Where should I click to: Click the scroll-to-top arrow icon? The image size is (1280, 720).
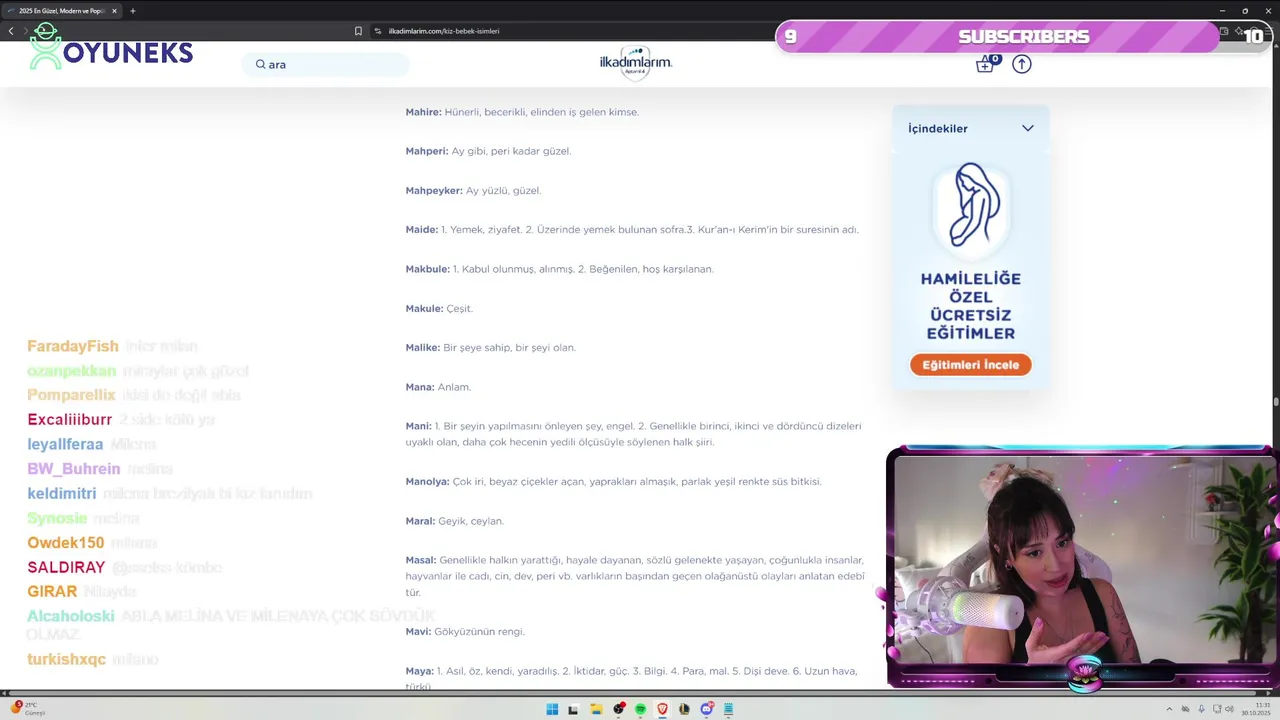tap(1021, 64)
